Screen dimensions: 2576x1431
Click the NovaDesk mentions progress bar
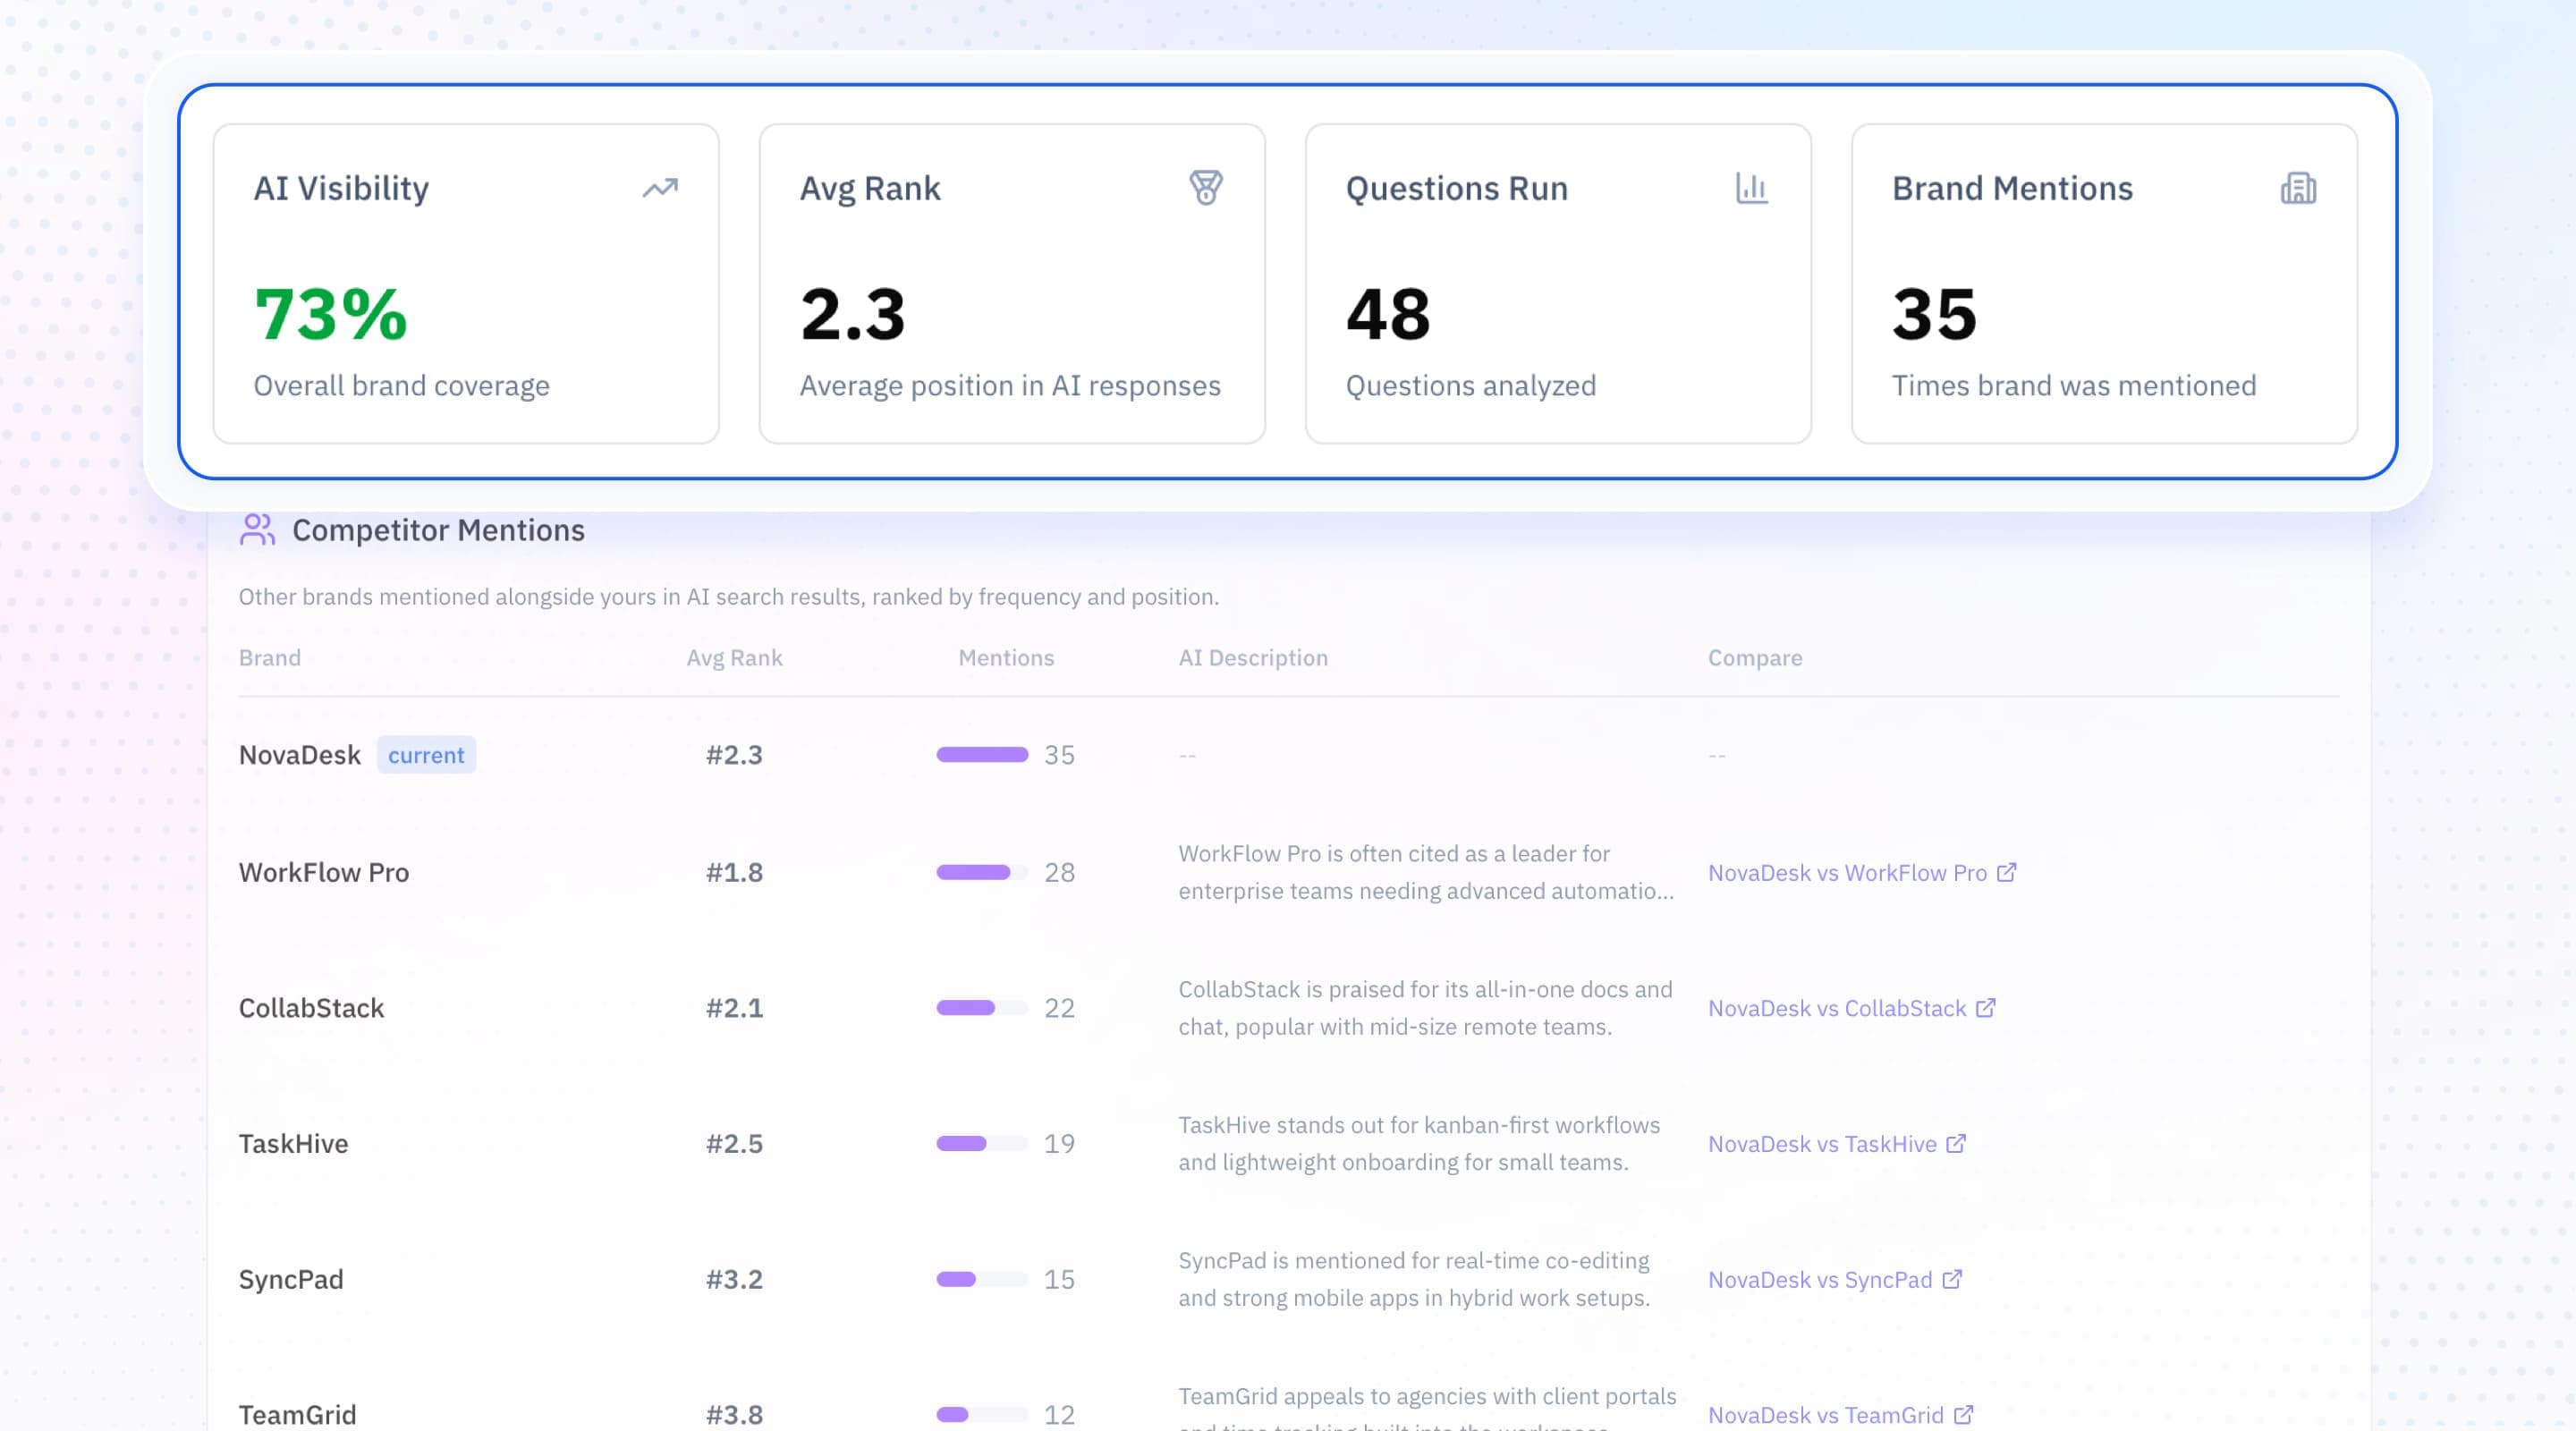coord(982,755)
